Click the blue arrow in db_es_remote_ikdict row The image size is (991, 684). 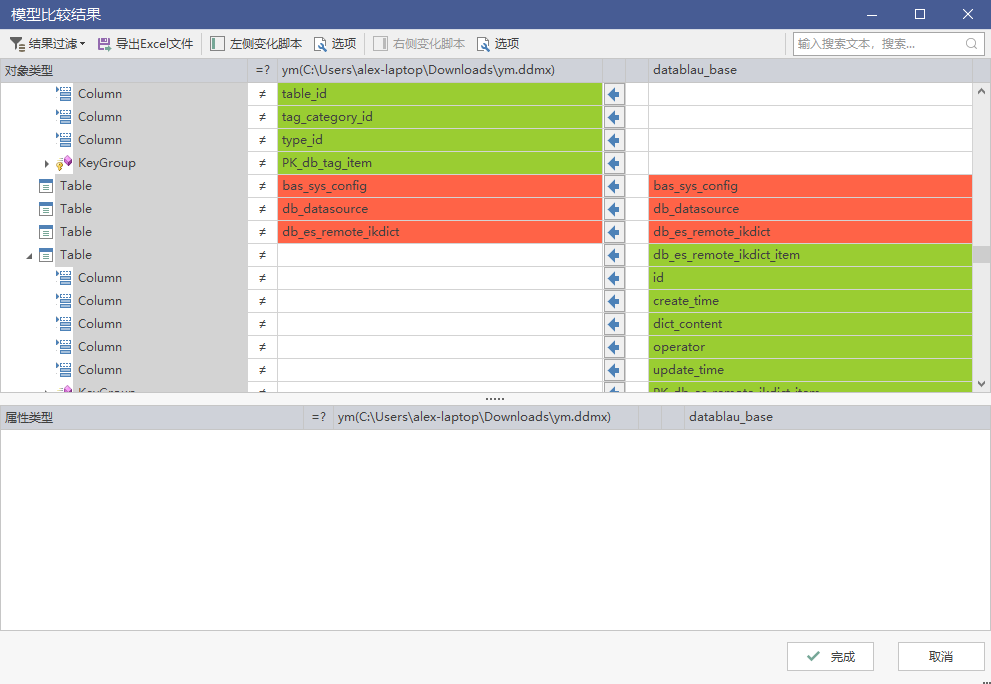coord(614,232)
